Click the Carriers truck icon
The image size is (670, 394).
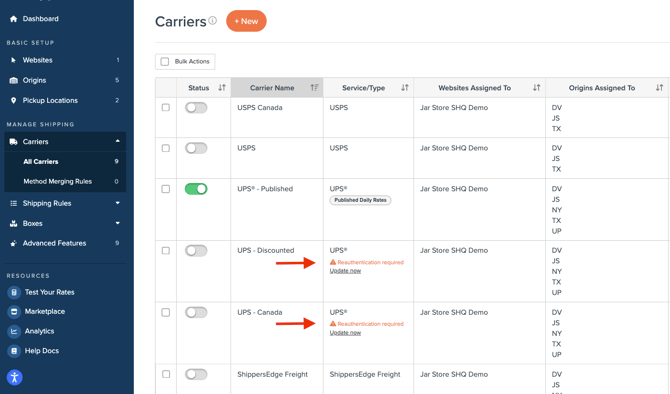(13, 142)
